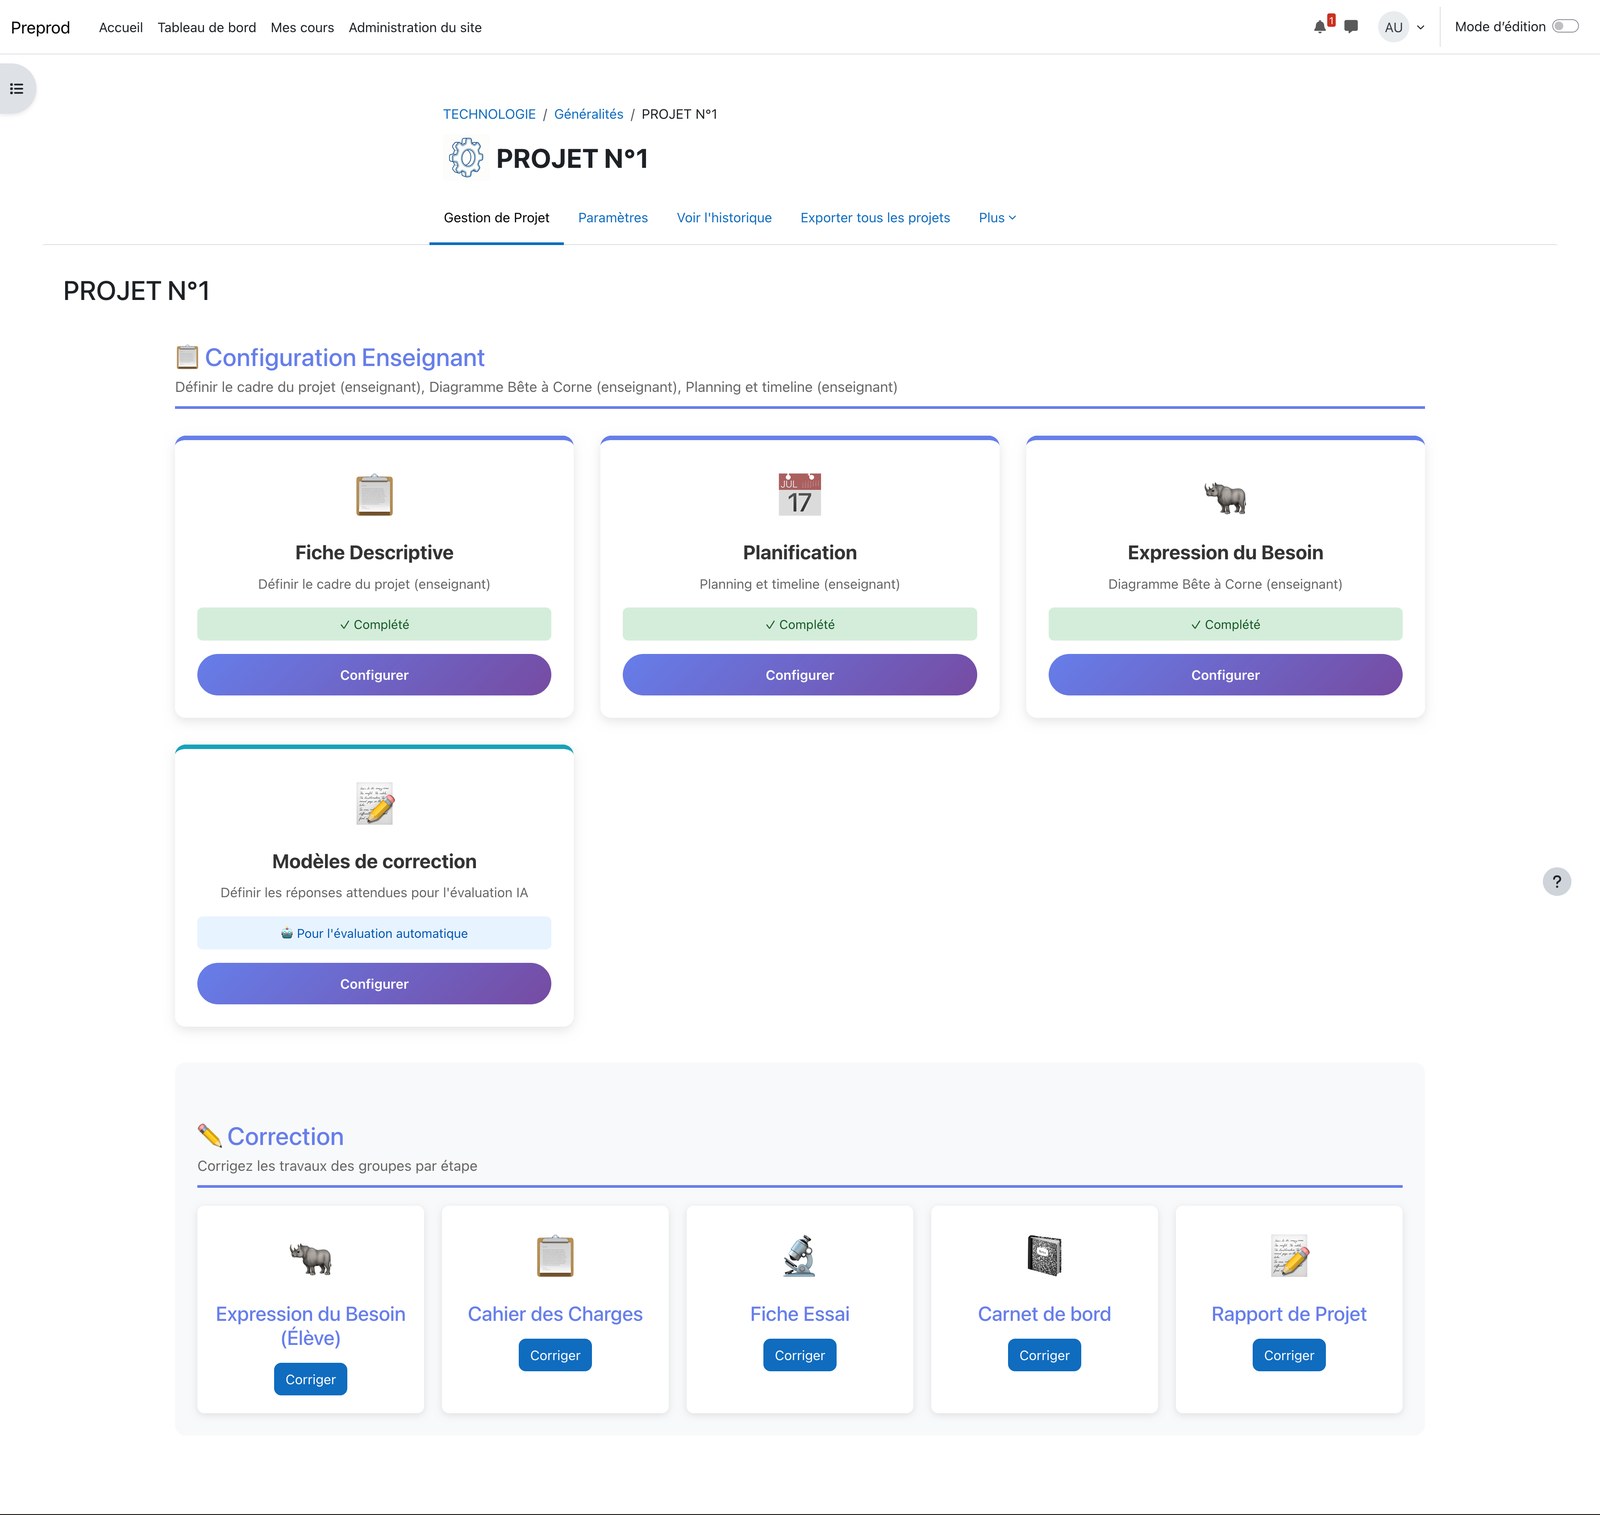Click the Rapport de Projet title
Image resolution: width=1600 pixels, height=1515 pixels.
(x=1289, y=1314)
